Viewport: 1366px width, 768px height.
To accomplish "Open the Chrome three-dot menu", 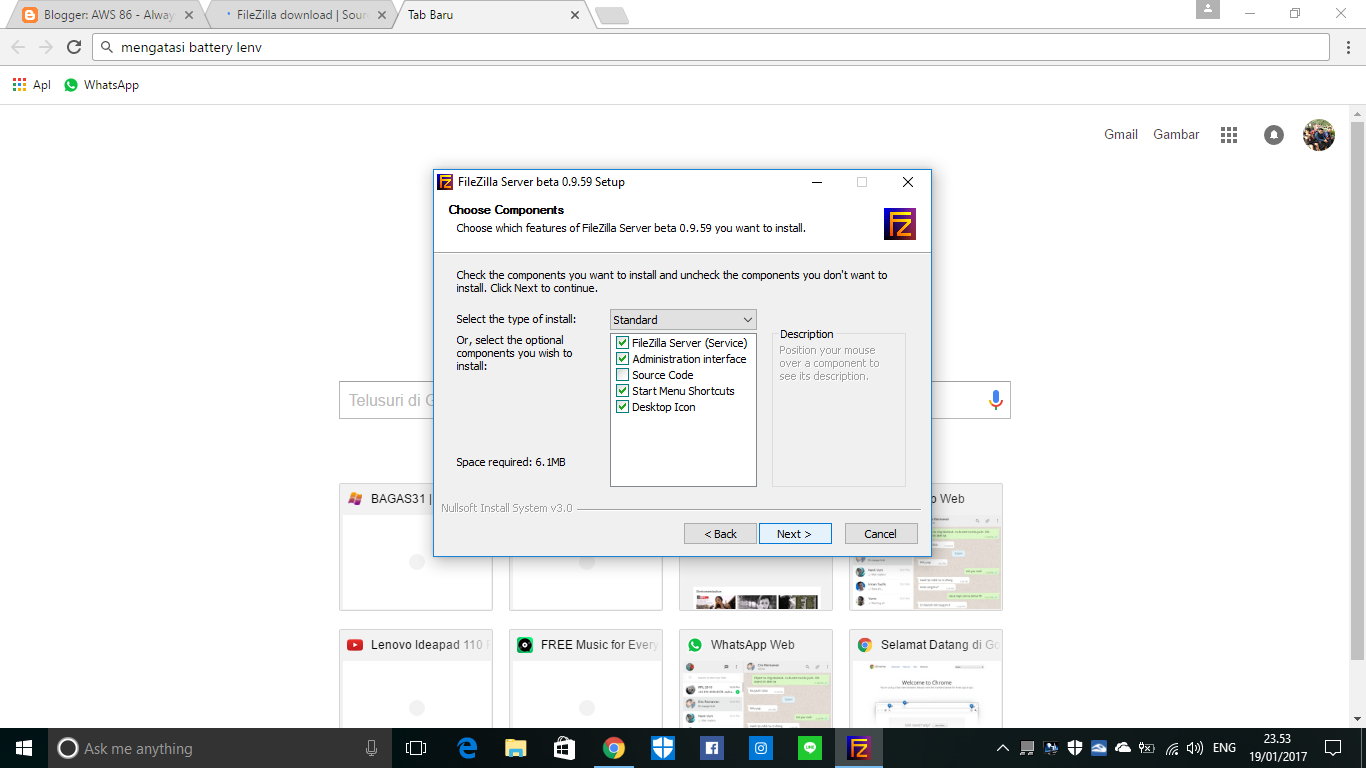I will pos(1348,47).
